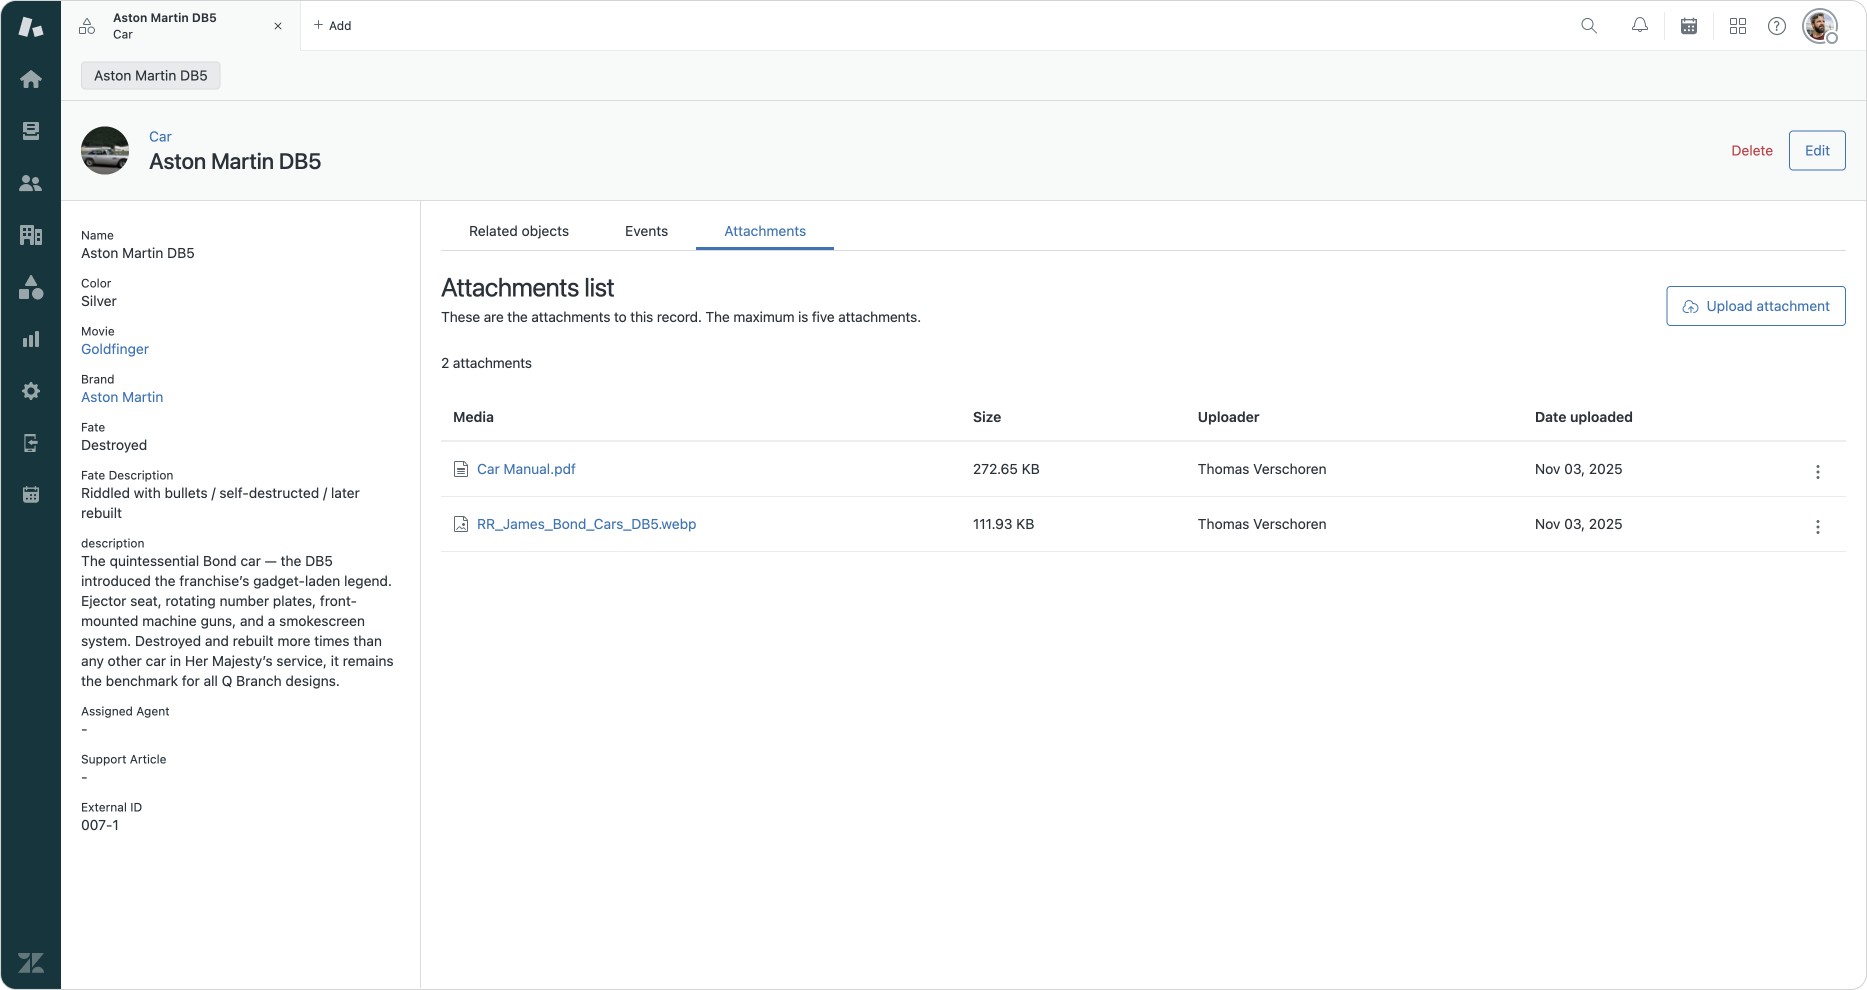Click the Zendesk logo at the sidebar top
The image size is (1867, 990).
[x=31, y=27]
